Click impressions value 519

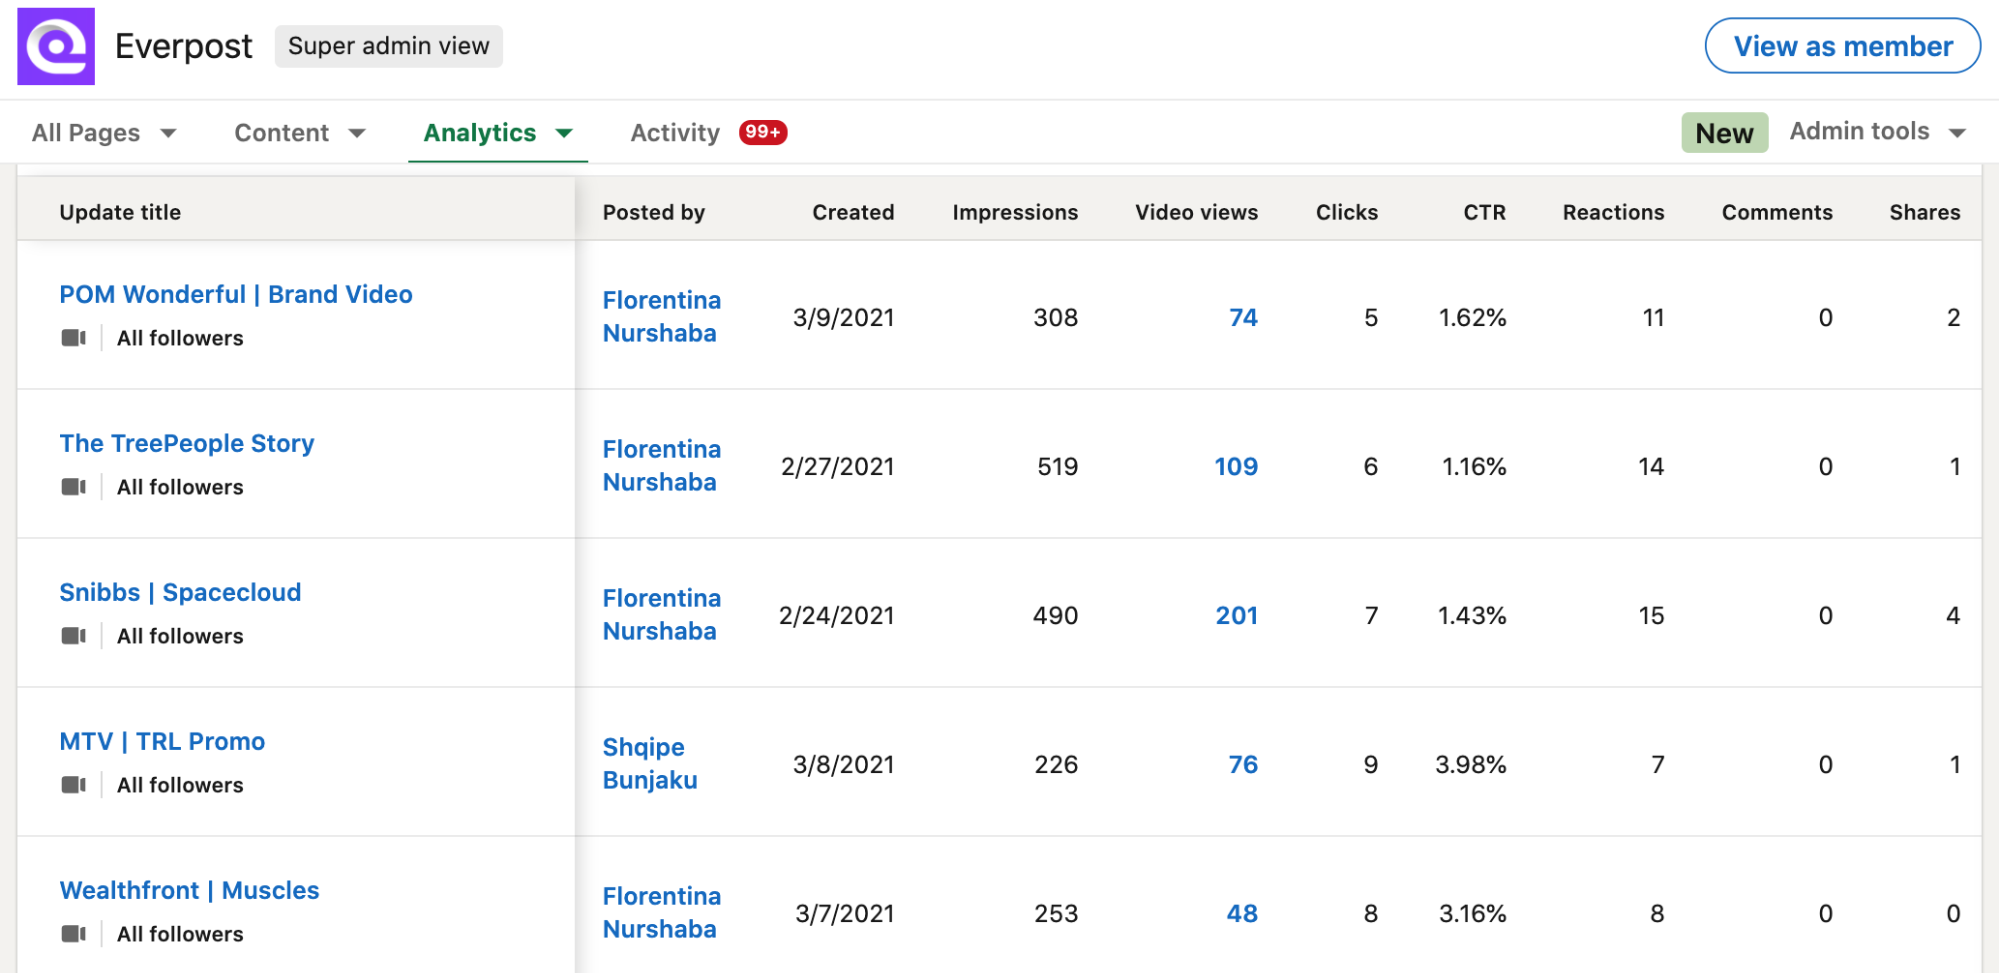pyautogui.click(x=1058, y=467)
